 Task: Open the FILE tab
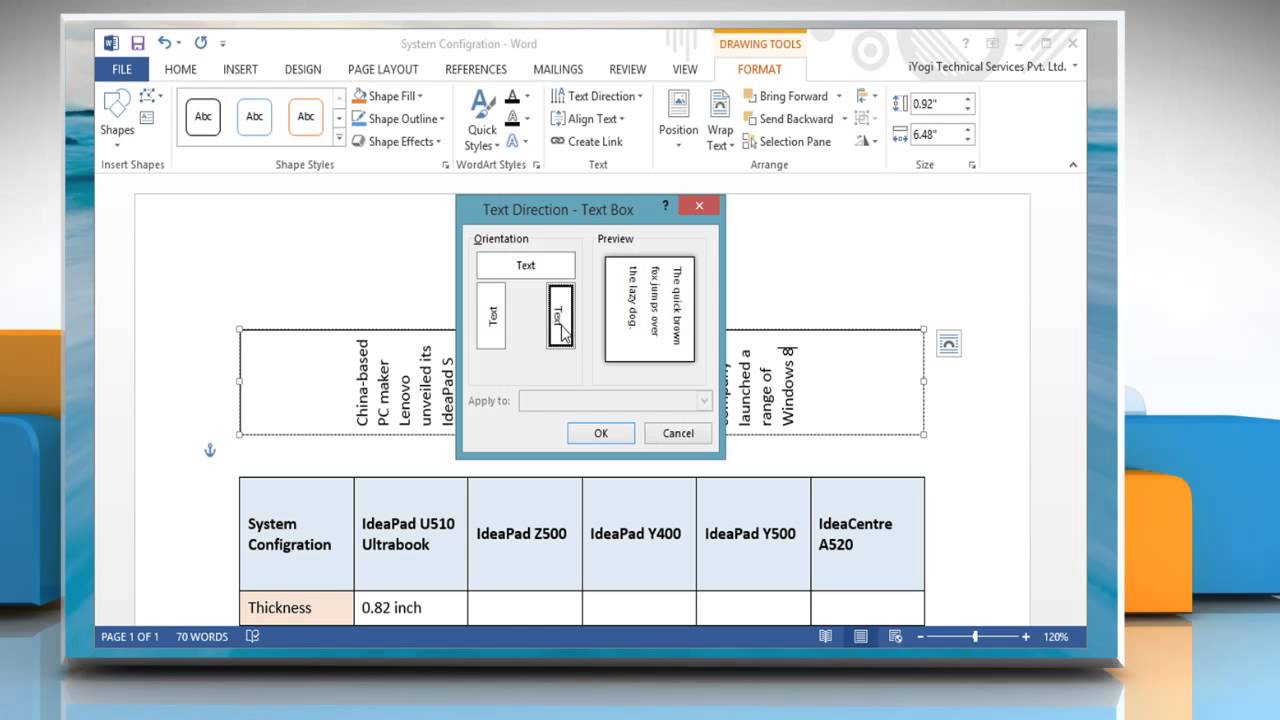[121, 69]
